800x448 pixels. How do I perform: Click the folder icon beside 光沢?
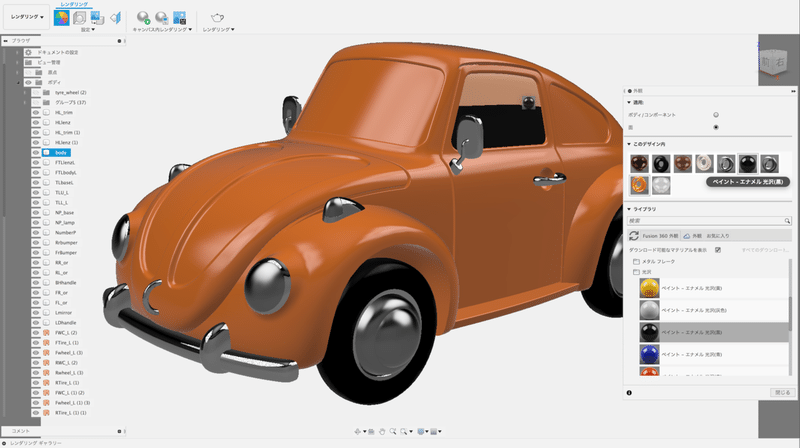(x=636, y=272)
